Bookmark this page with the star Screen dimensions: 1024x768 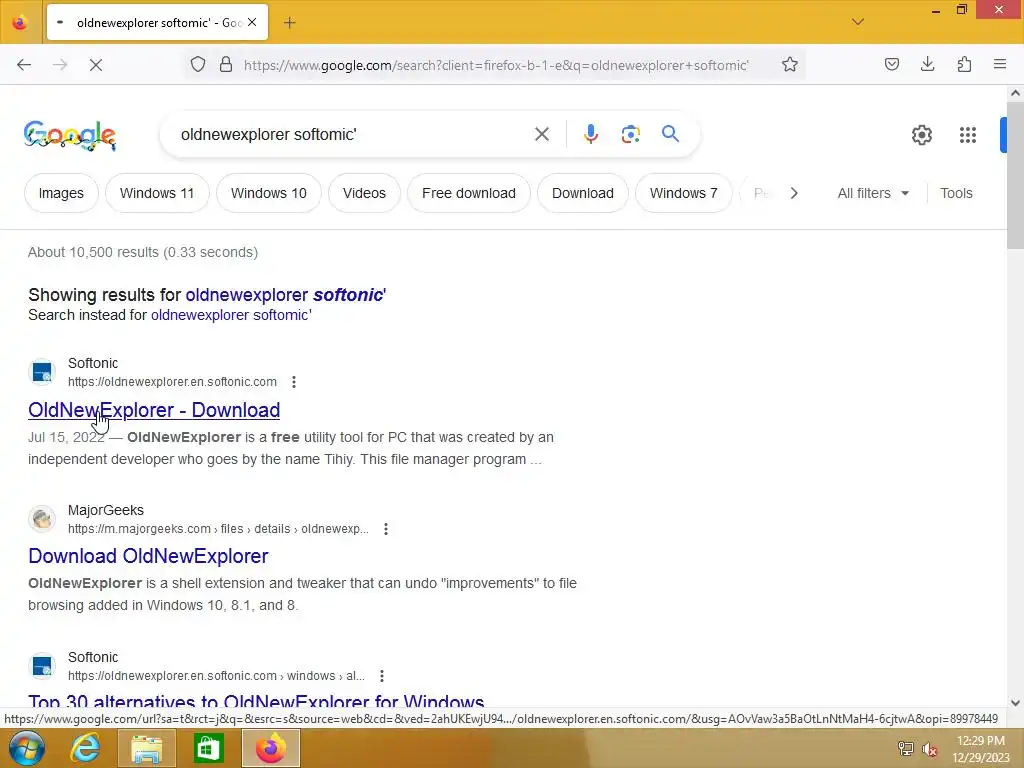pos(790,65)
